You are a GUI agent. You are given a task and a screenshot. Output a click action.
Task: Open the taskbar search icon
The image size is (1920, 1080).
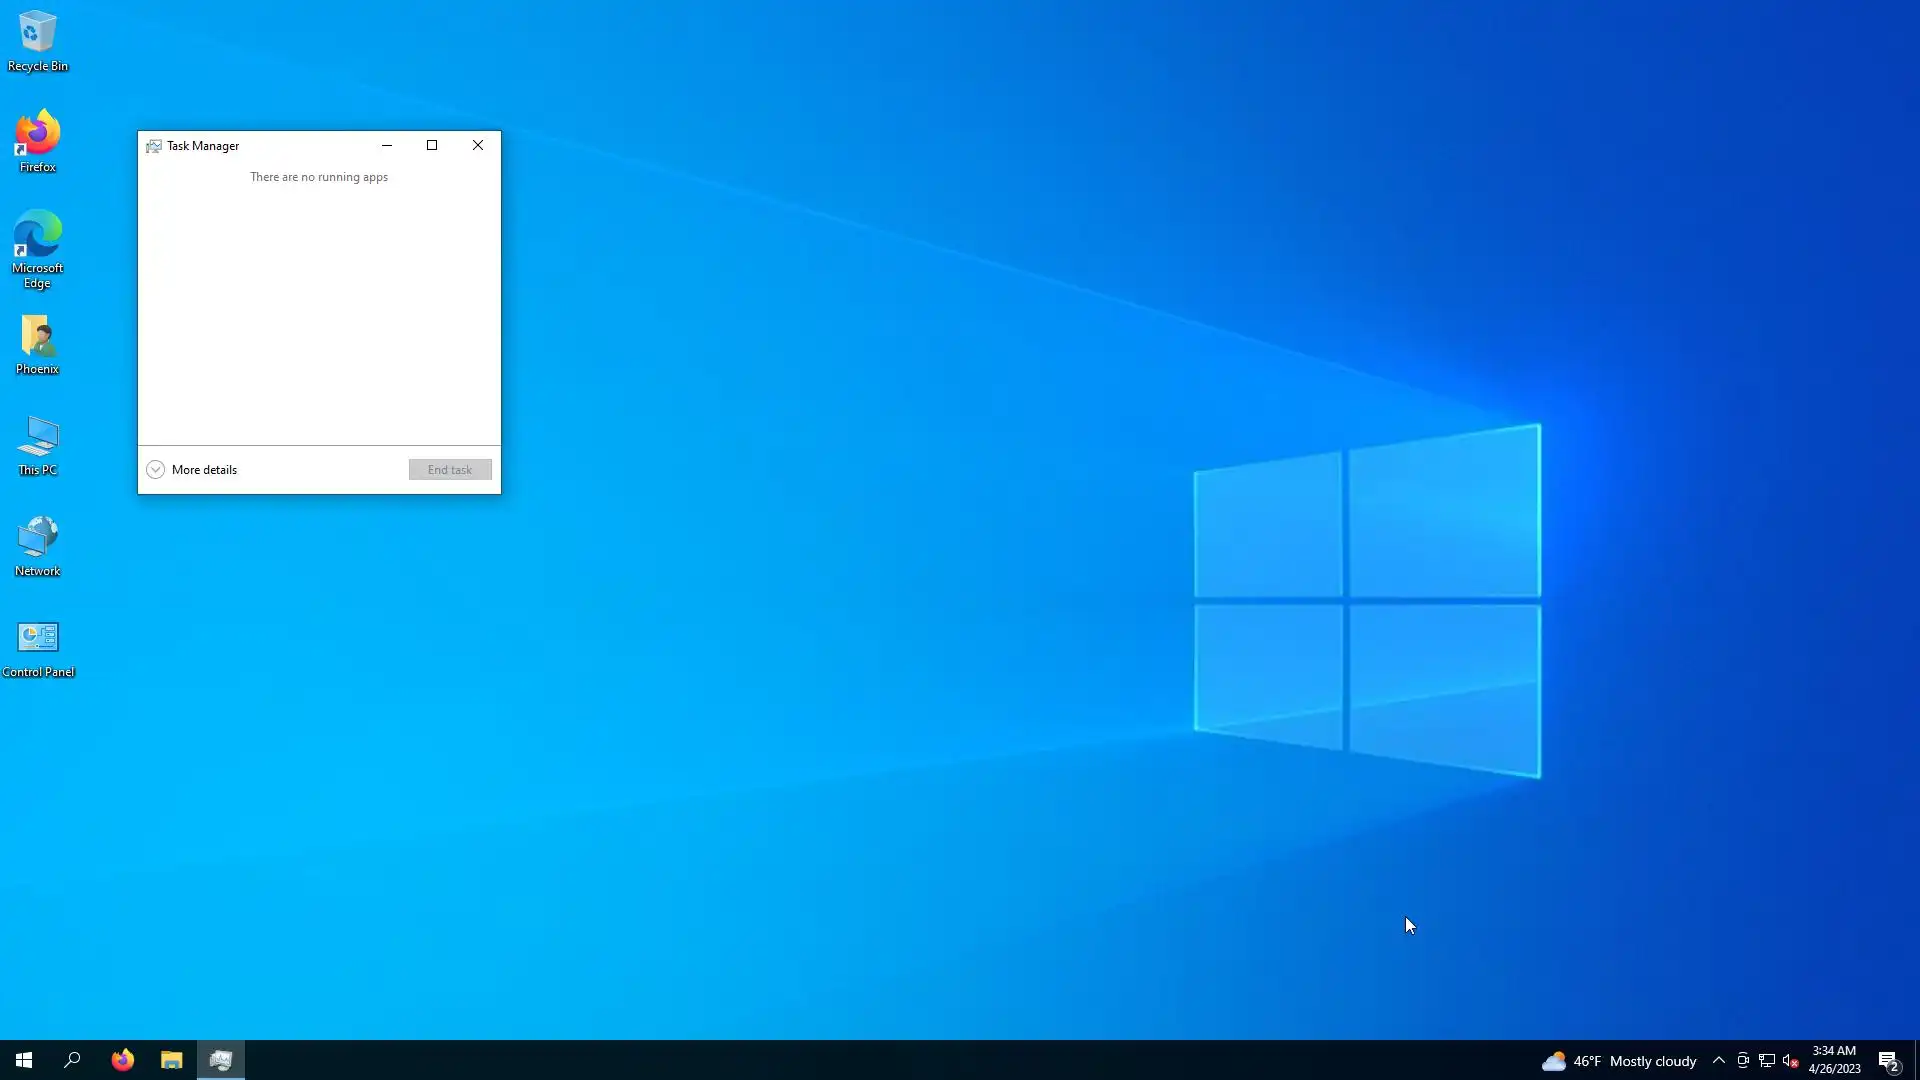click(x=72, y=1060)
